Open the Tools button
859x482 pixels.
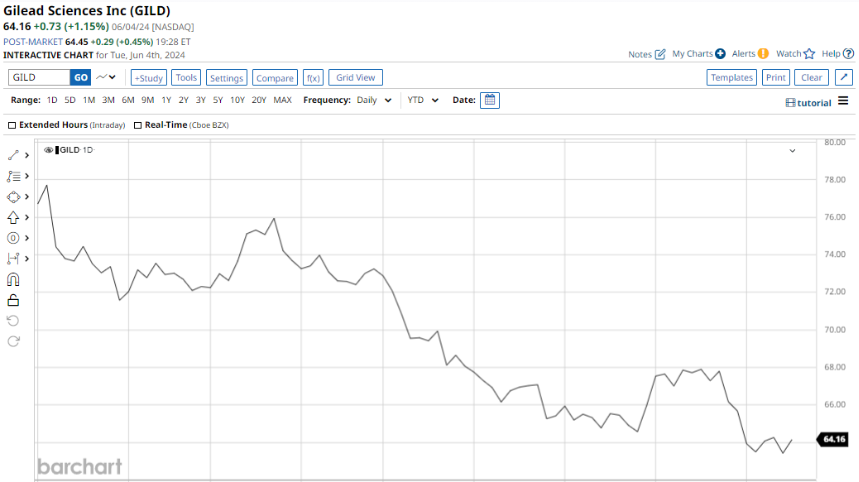pos(186,78)
